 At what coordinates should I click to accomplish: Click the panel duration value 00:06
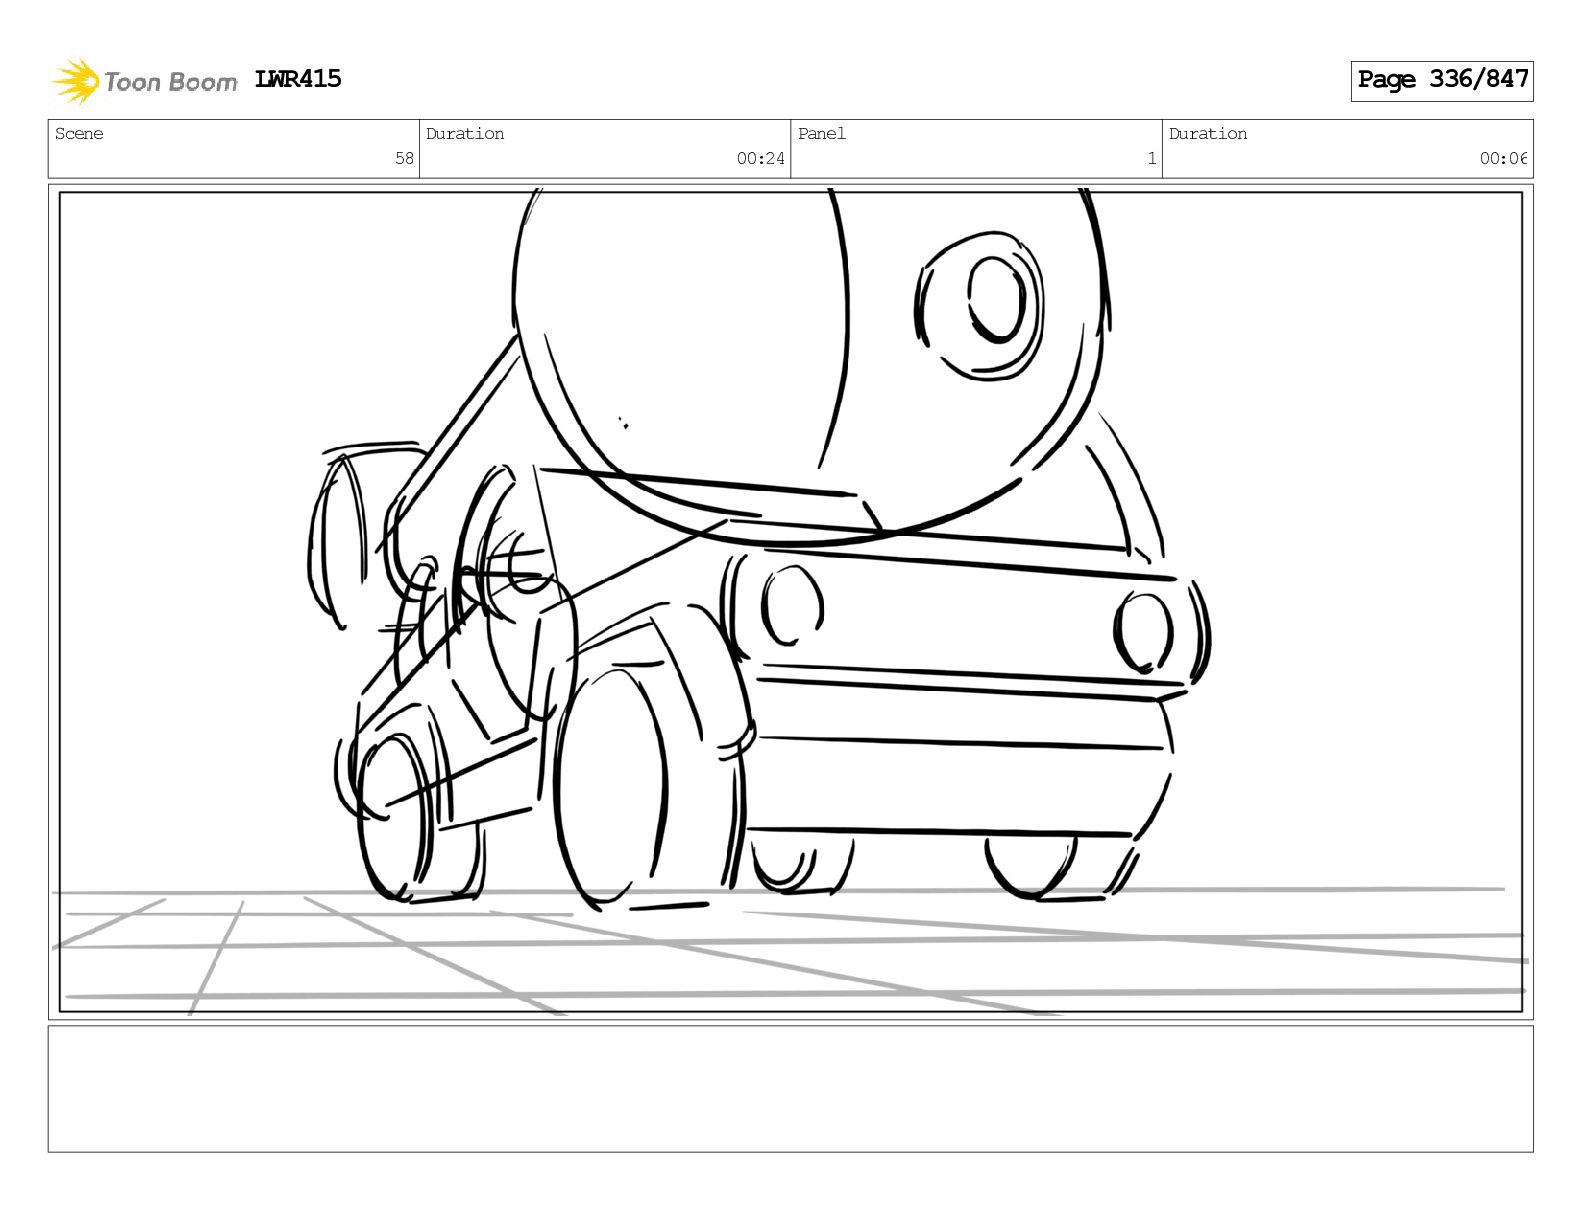pos(1504,158)
